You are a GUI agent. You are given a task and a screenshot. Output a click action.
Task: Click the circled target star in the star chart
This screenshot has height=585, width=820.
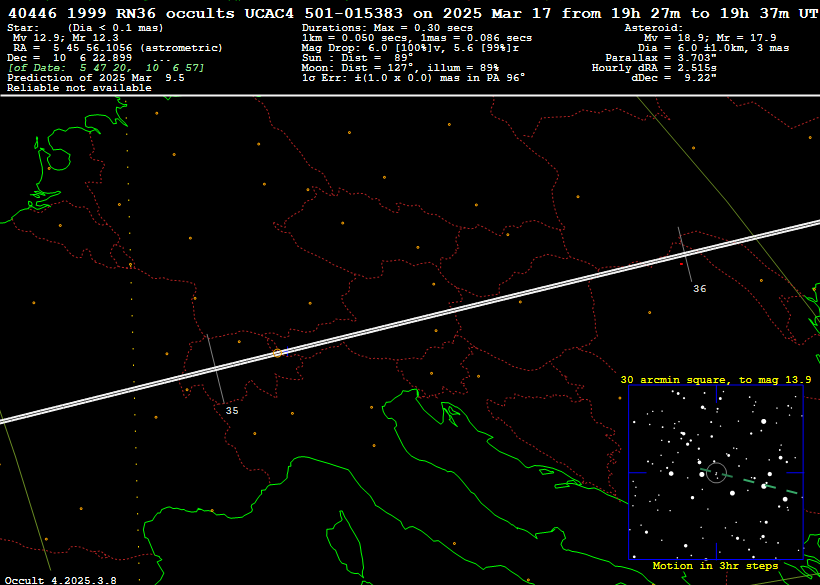point(716,473)
